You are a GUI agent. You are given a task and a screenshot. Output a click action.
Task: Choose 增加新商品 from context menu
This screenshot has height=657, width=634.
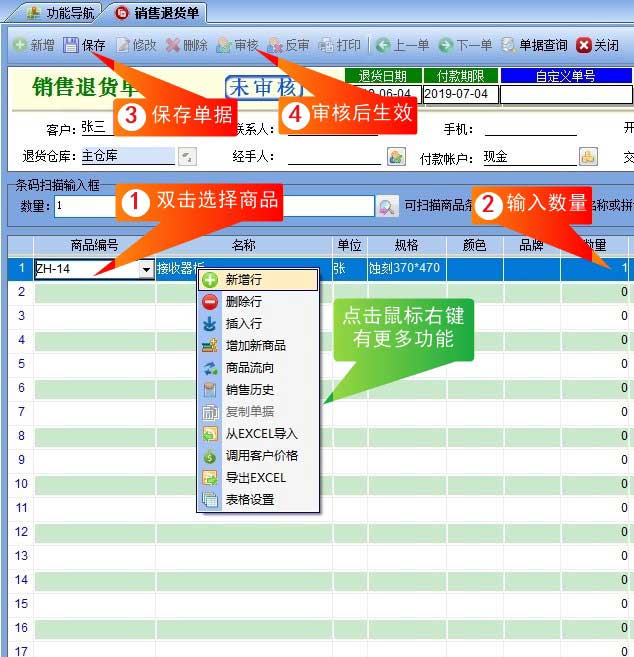258,346
